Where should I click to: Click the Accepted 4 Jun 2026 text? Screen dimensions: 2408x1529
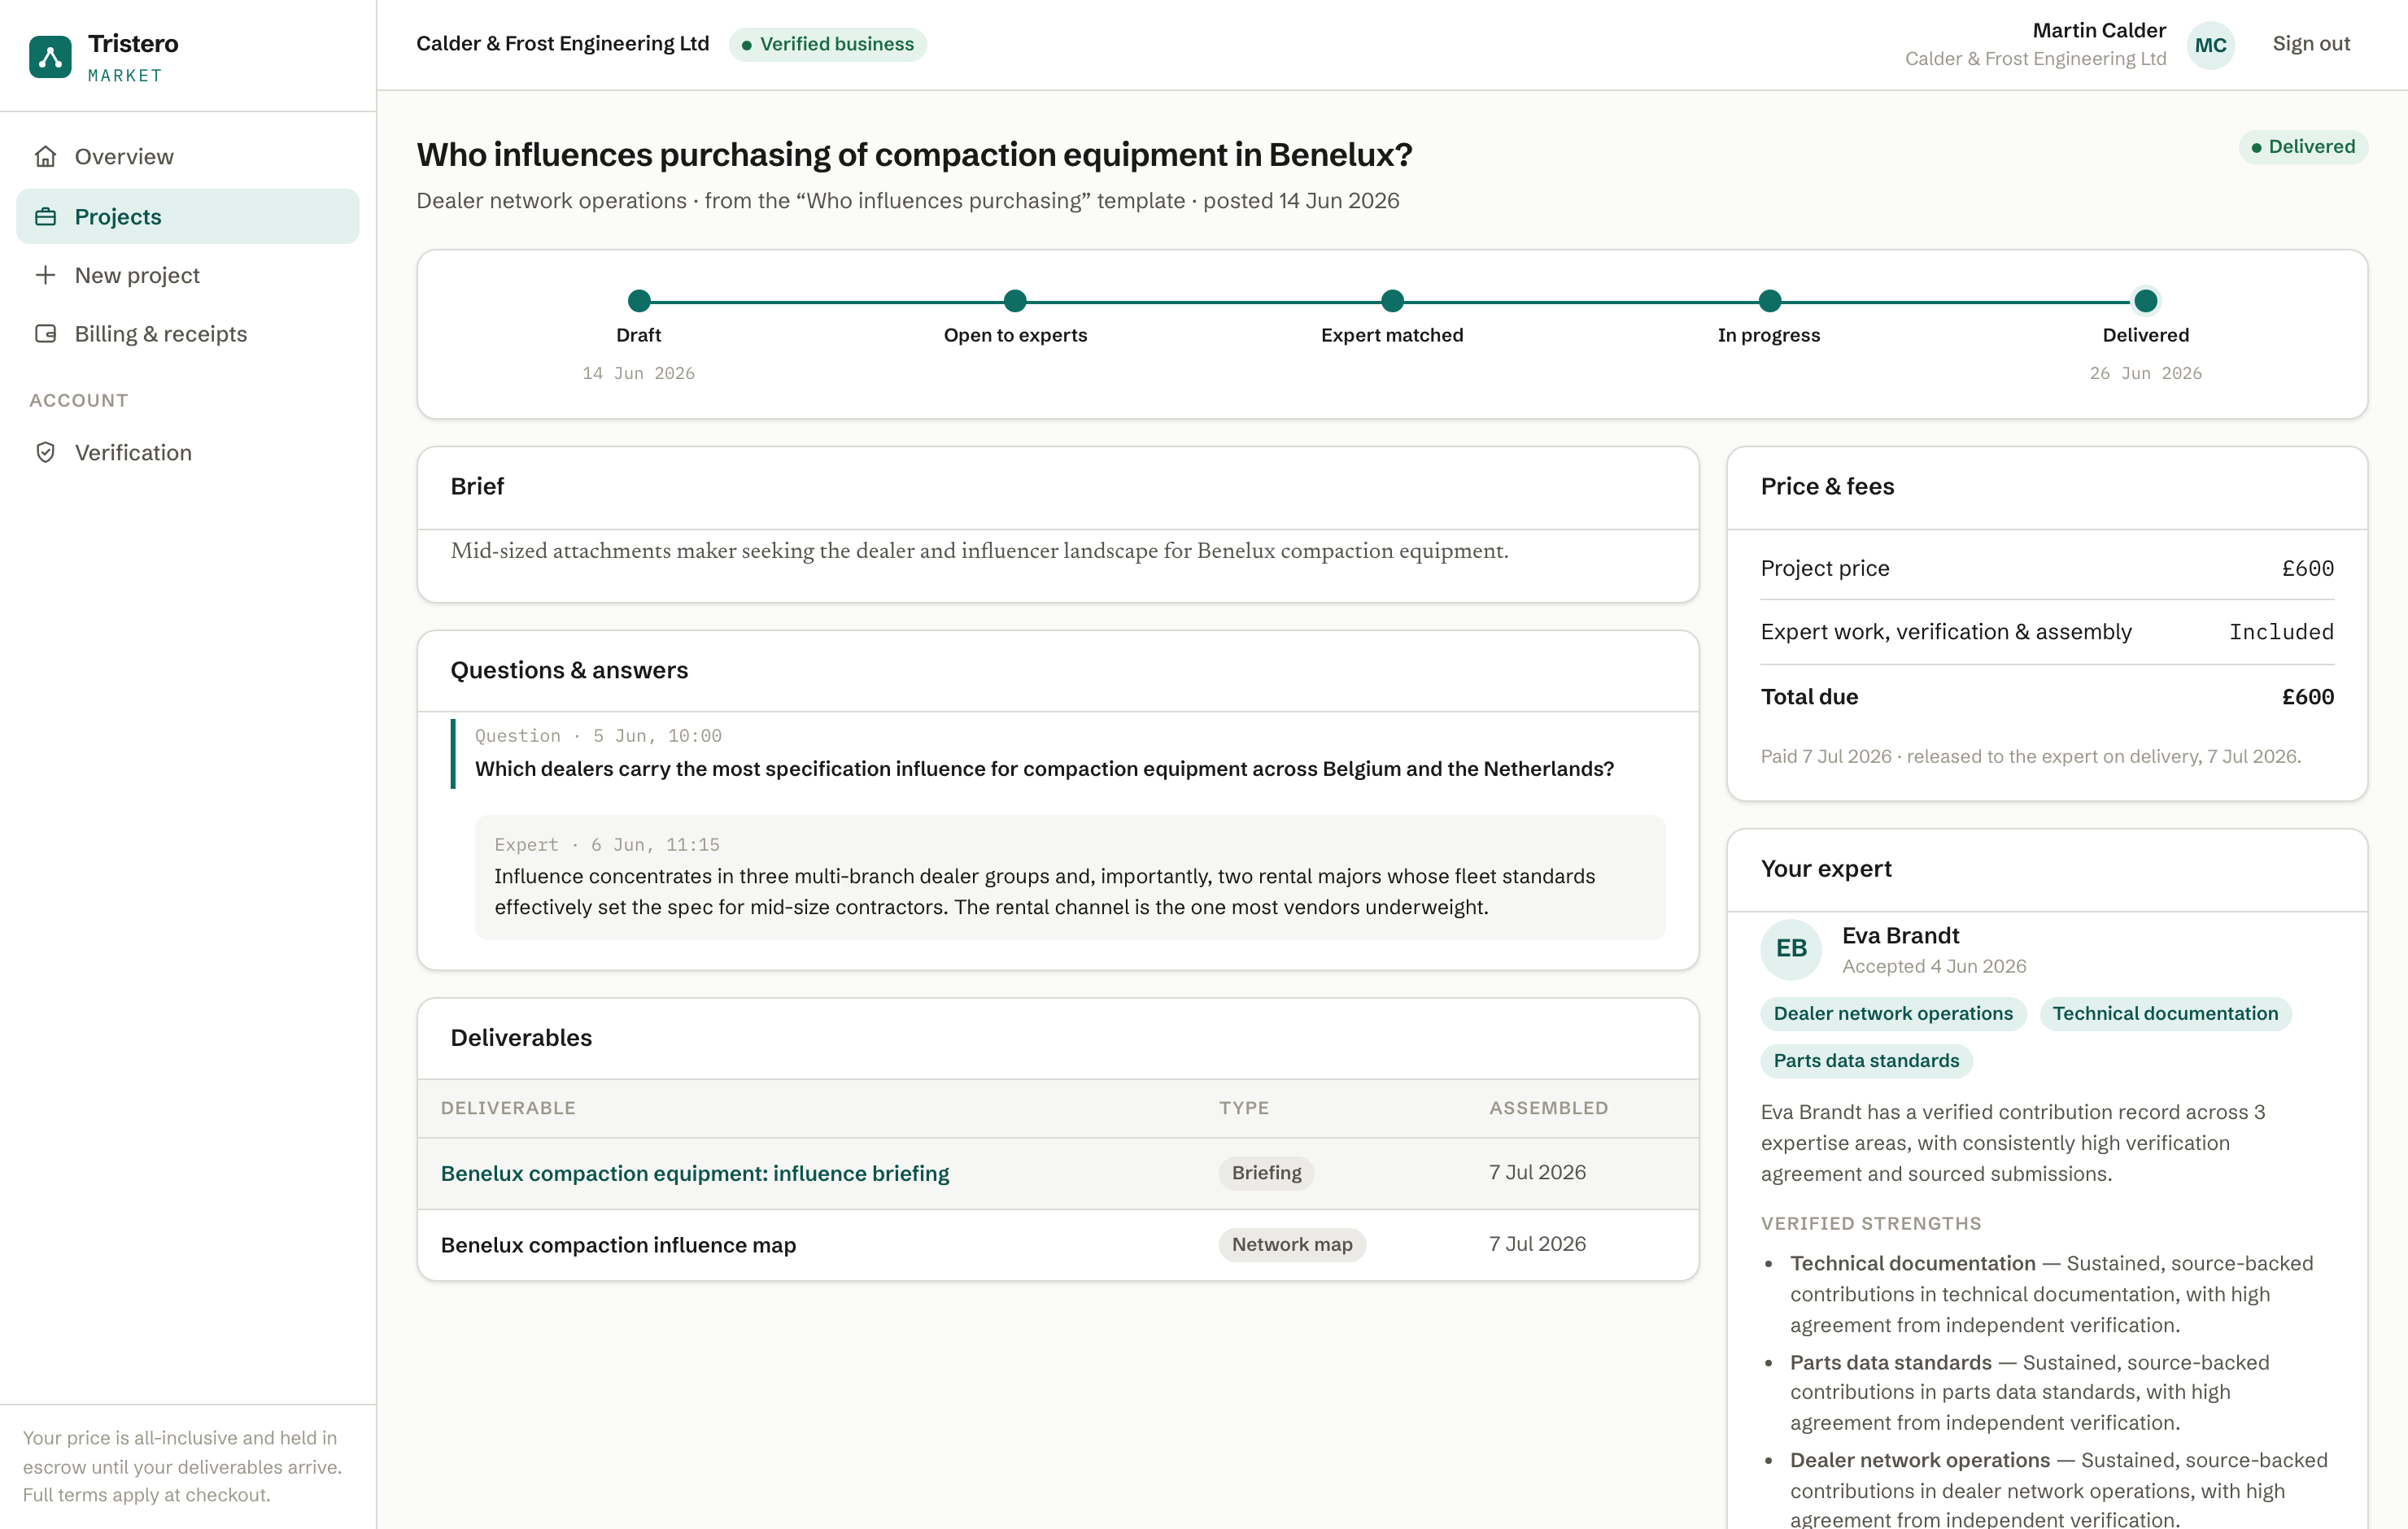point(1934,967)
